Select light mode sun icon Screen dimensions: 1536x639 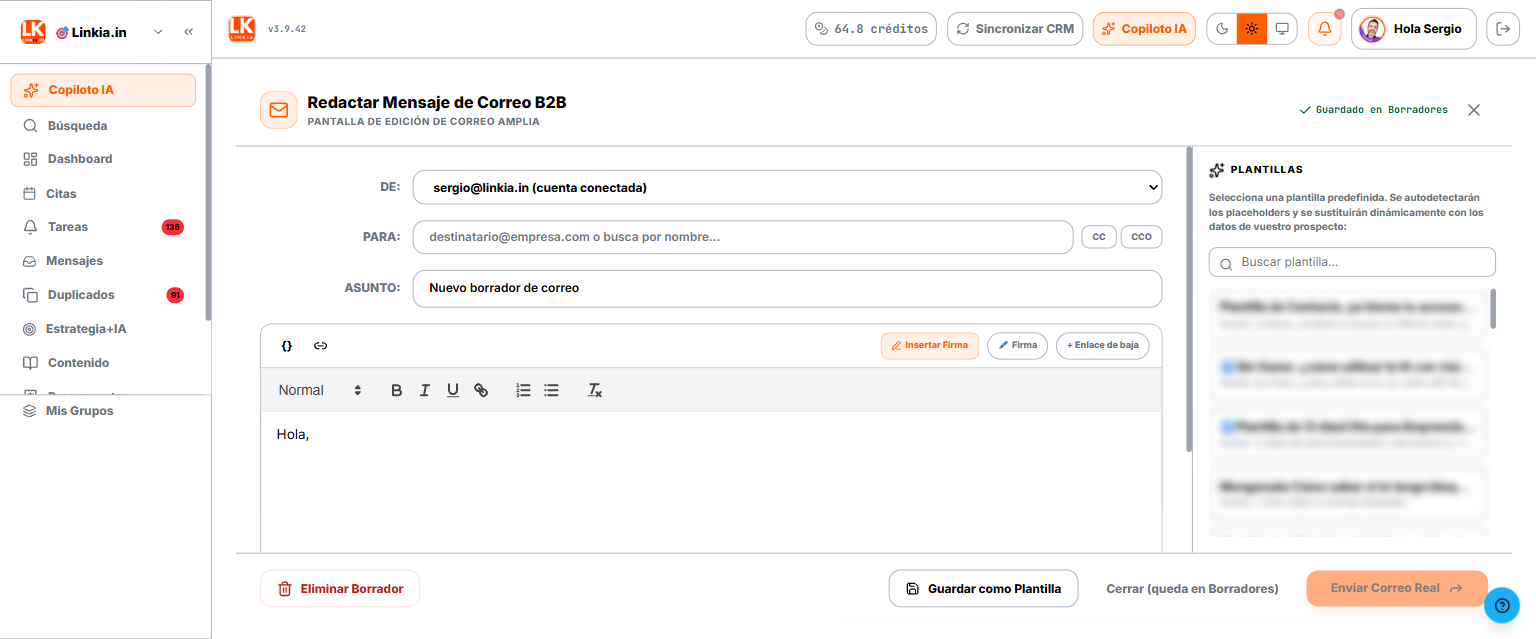pyautogui.click(x=1251, y=29)
